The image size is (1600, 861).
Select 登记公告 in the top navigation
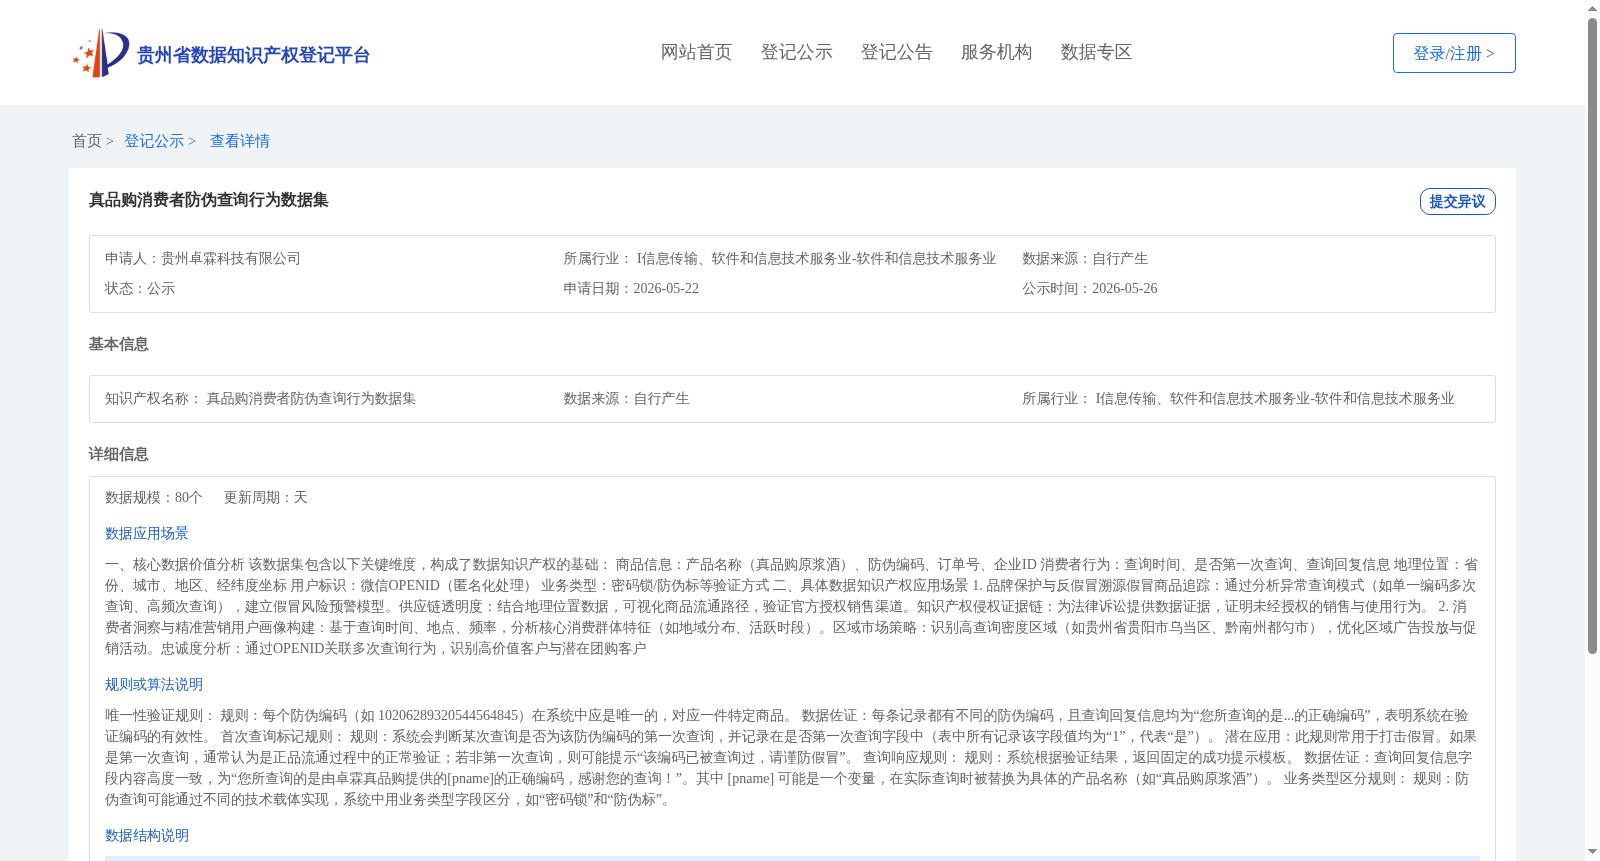[x=896, y=52]
